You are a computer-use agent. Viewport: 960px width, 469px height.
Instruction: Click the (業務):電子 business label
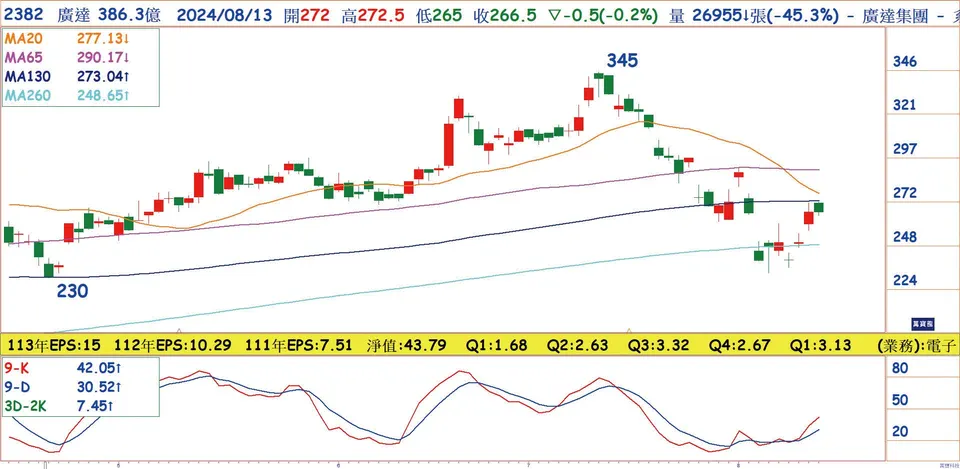(916, 345)
